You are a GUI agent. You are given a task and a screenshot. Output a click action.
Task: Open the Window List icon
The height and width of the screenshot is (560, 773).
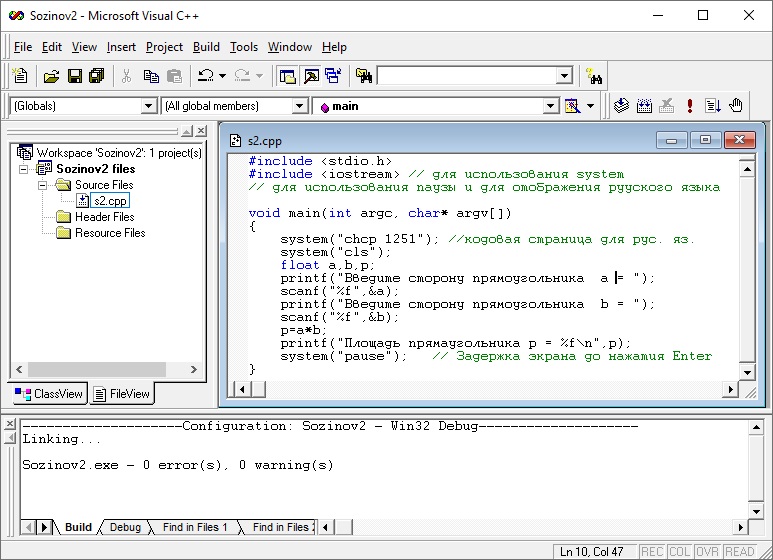pyautogui.click(x=333, y=76)
